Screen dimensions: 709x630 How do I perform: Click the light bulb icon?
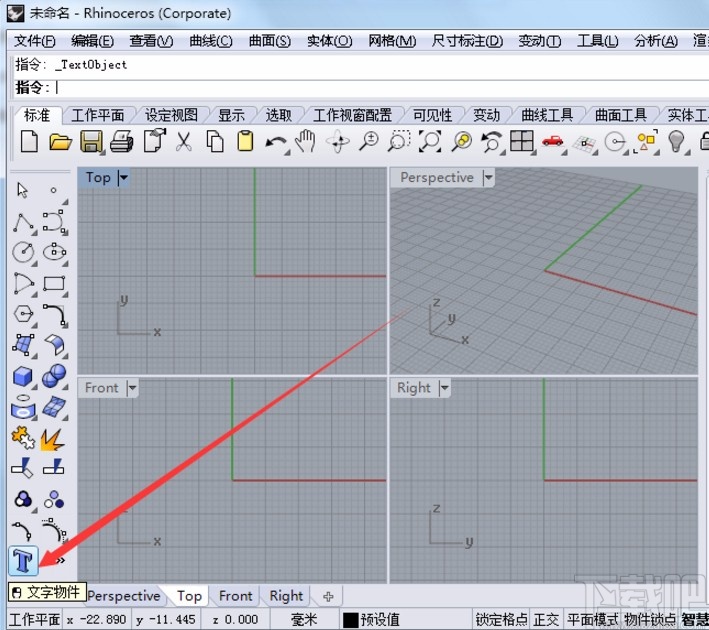tap(676, 141)
